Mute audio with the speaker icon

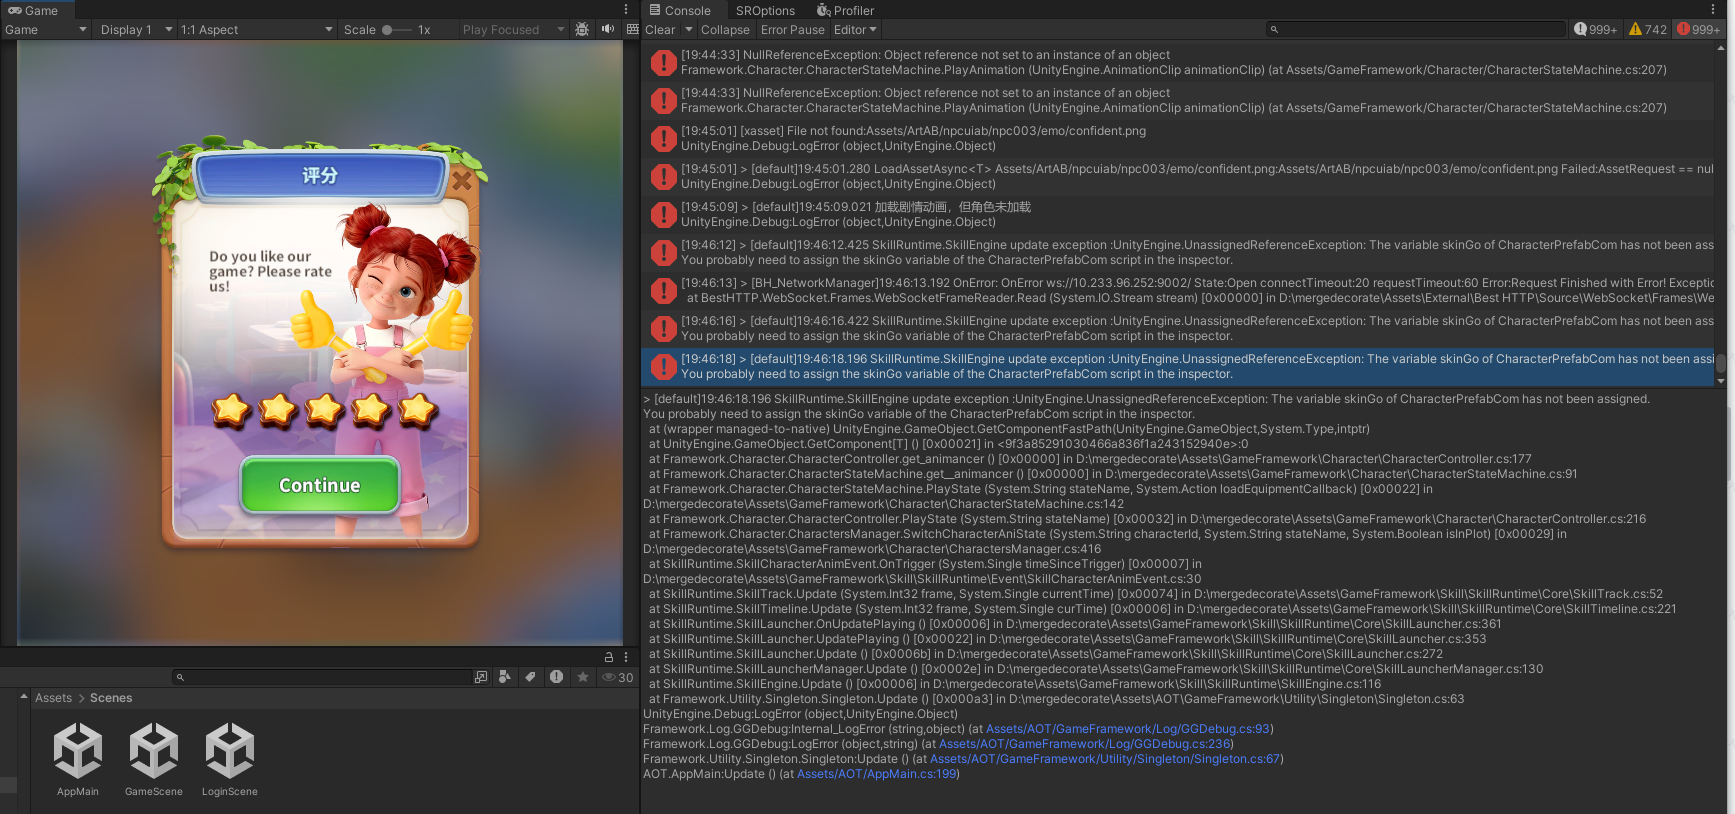[x=607, y=30]
